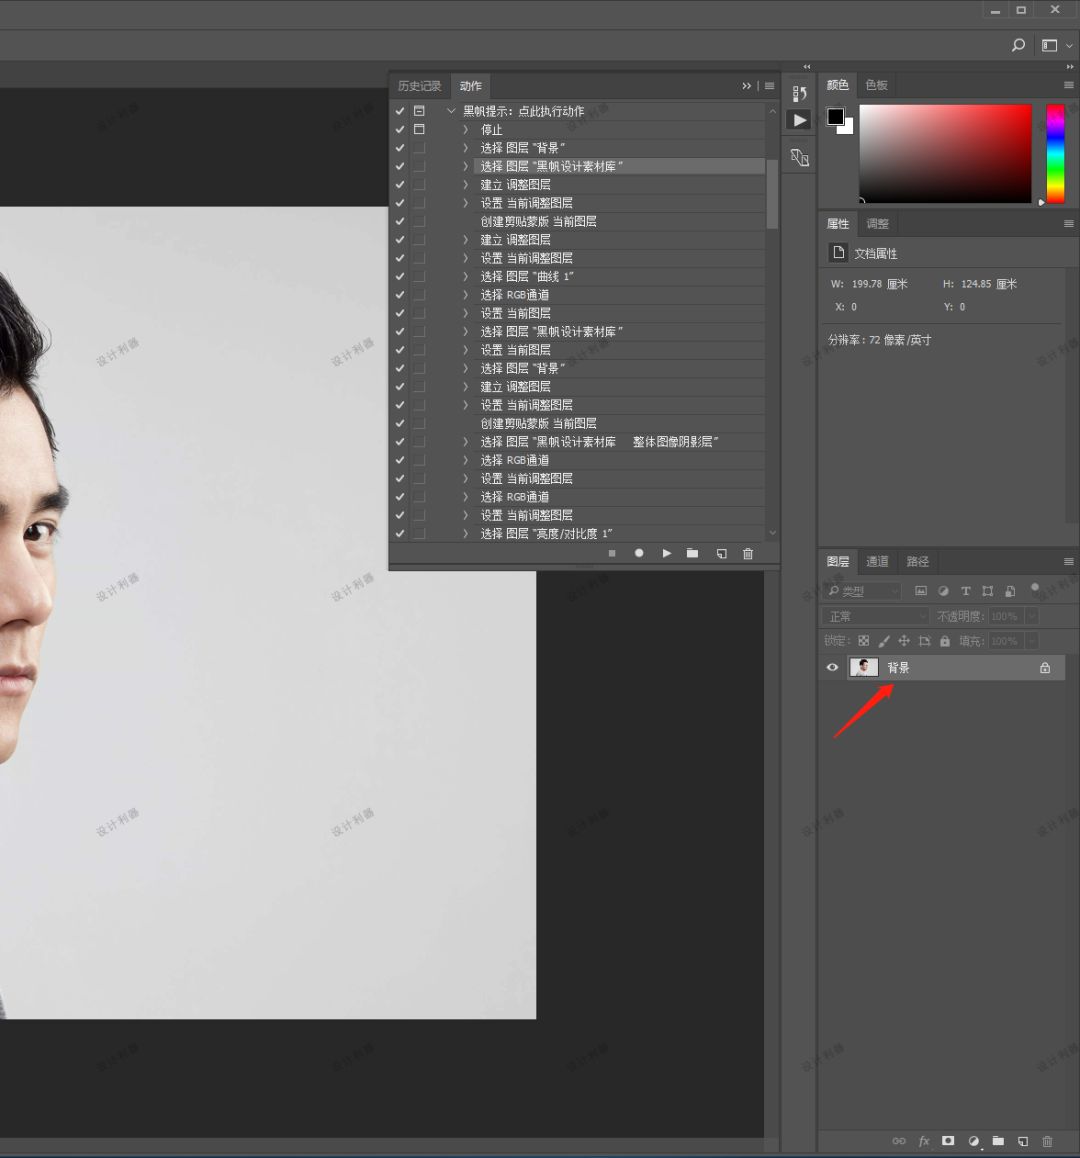
Task: Open the Properties panel menu
Action: point(1068,224)
